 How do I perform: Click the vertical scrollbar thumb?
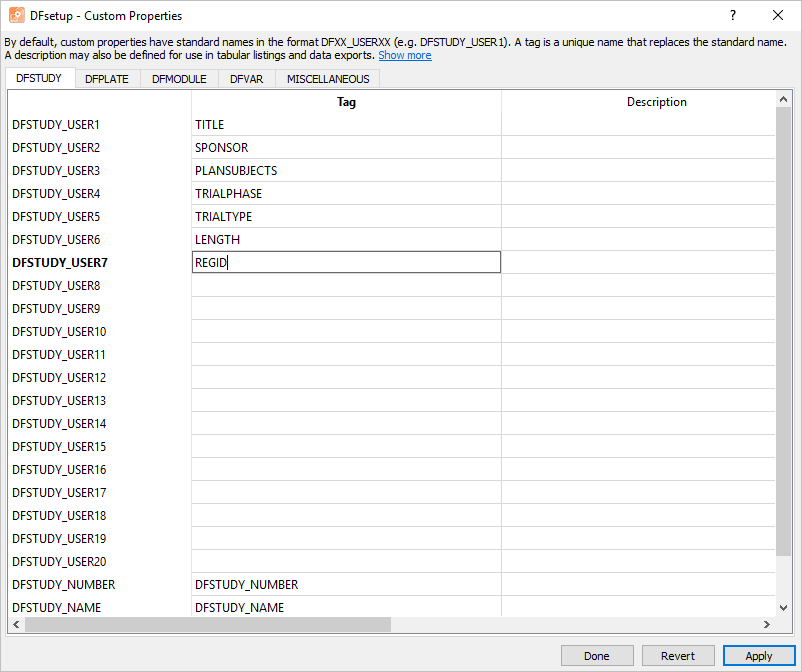tap(783, 331)
